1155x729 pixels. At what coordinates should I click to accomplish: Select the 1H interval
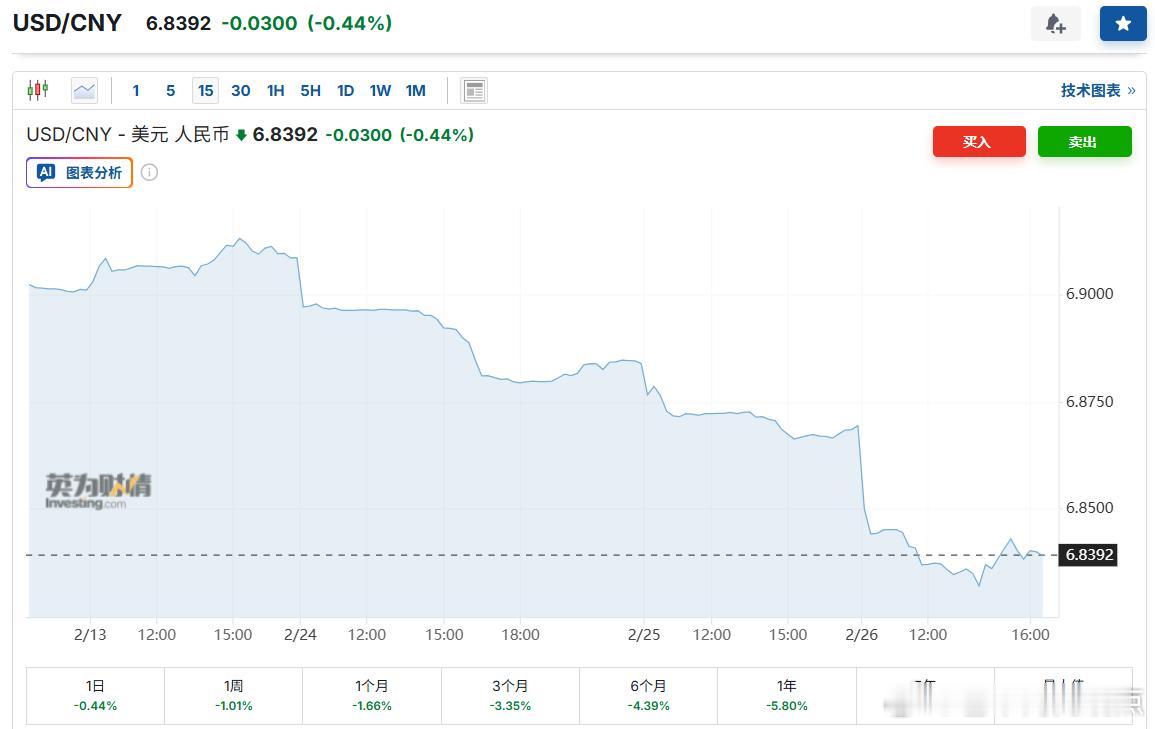275,91
